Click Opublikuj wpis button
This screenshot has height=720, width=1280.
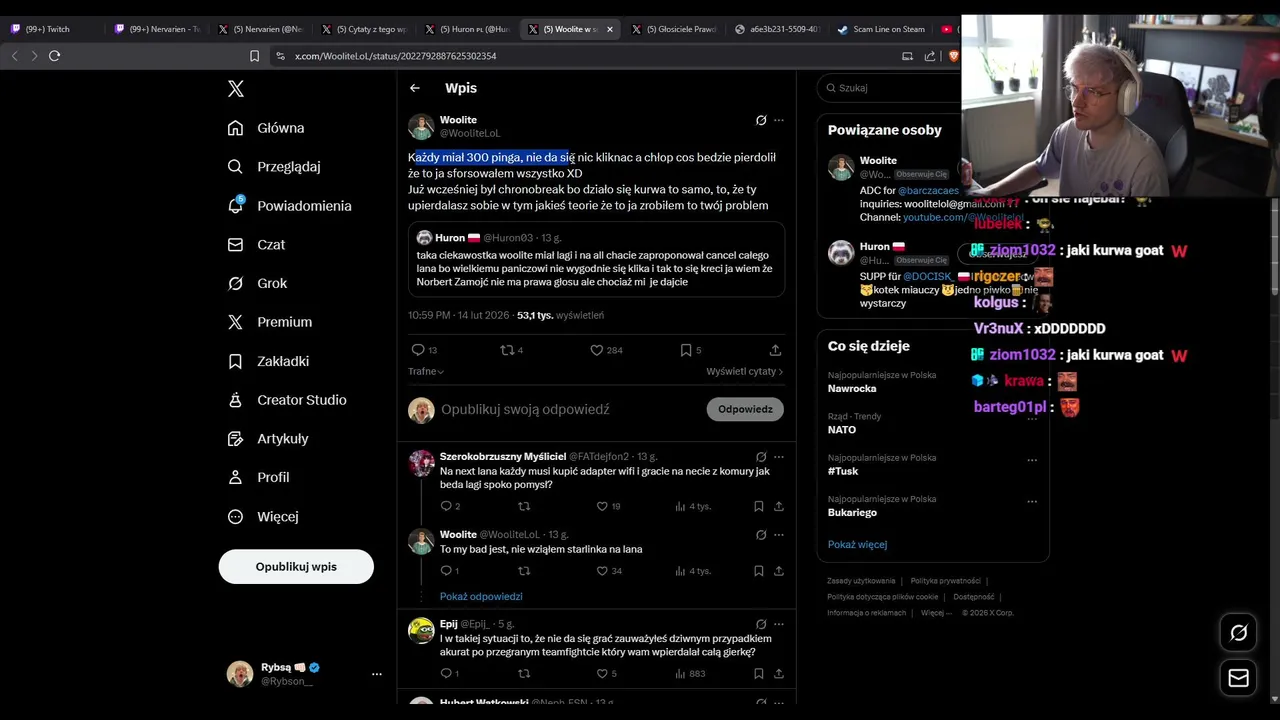[x=296, y=567]
